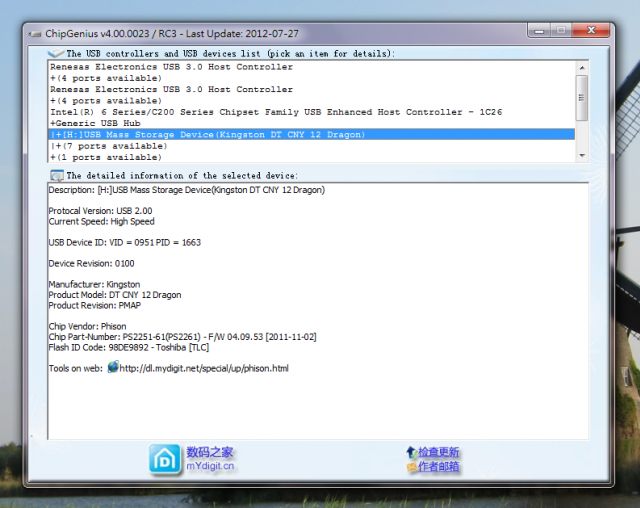640x508 pixels.
Task: Click the detailed information magnifier icon
Action: point(57,175)
